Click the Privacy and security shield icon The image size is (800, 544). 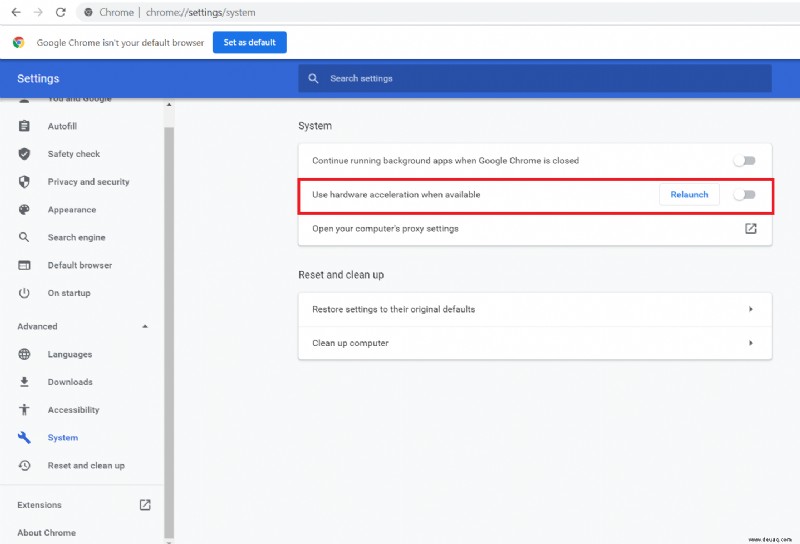24,182
